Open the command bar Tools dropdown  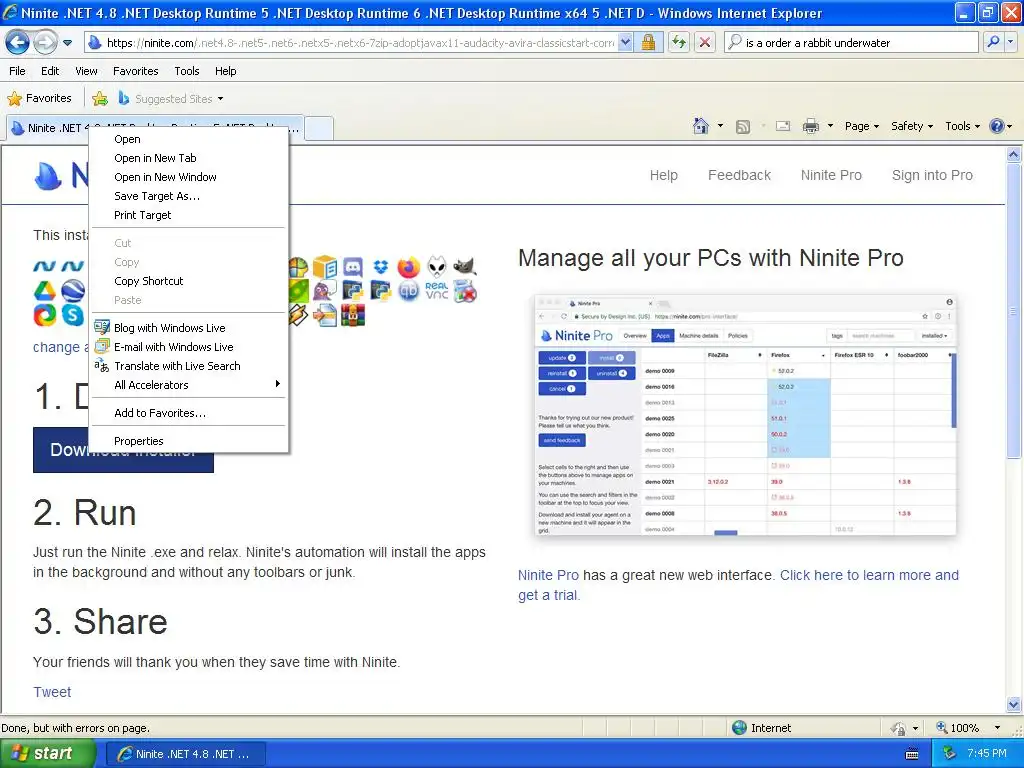tap(962, 126)
